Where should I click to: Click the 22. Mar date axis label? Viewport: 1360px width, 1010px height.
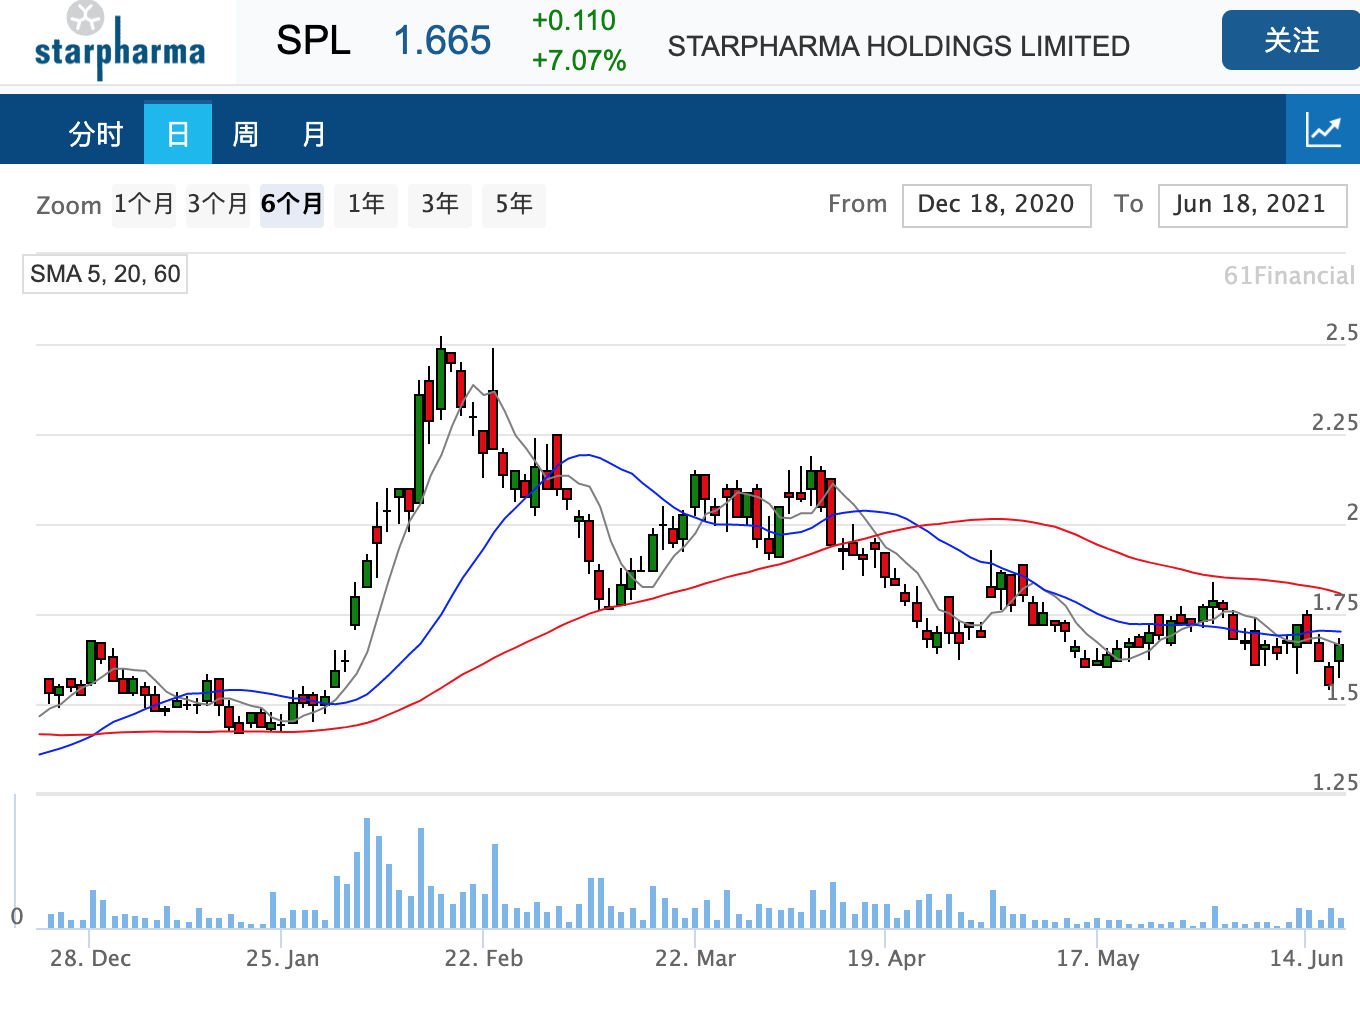click(x=695, y=958)
